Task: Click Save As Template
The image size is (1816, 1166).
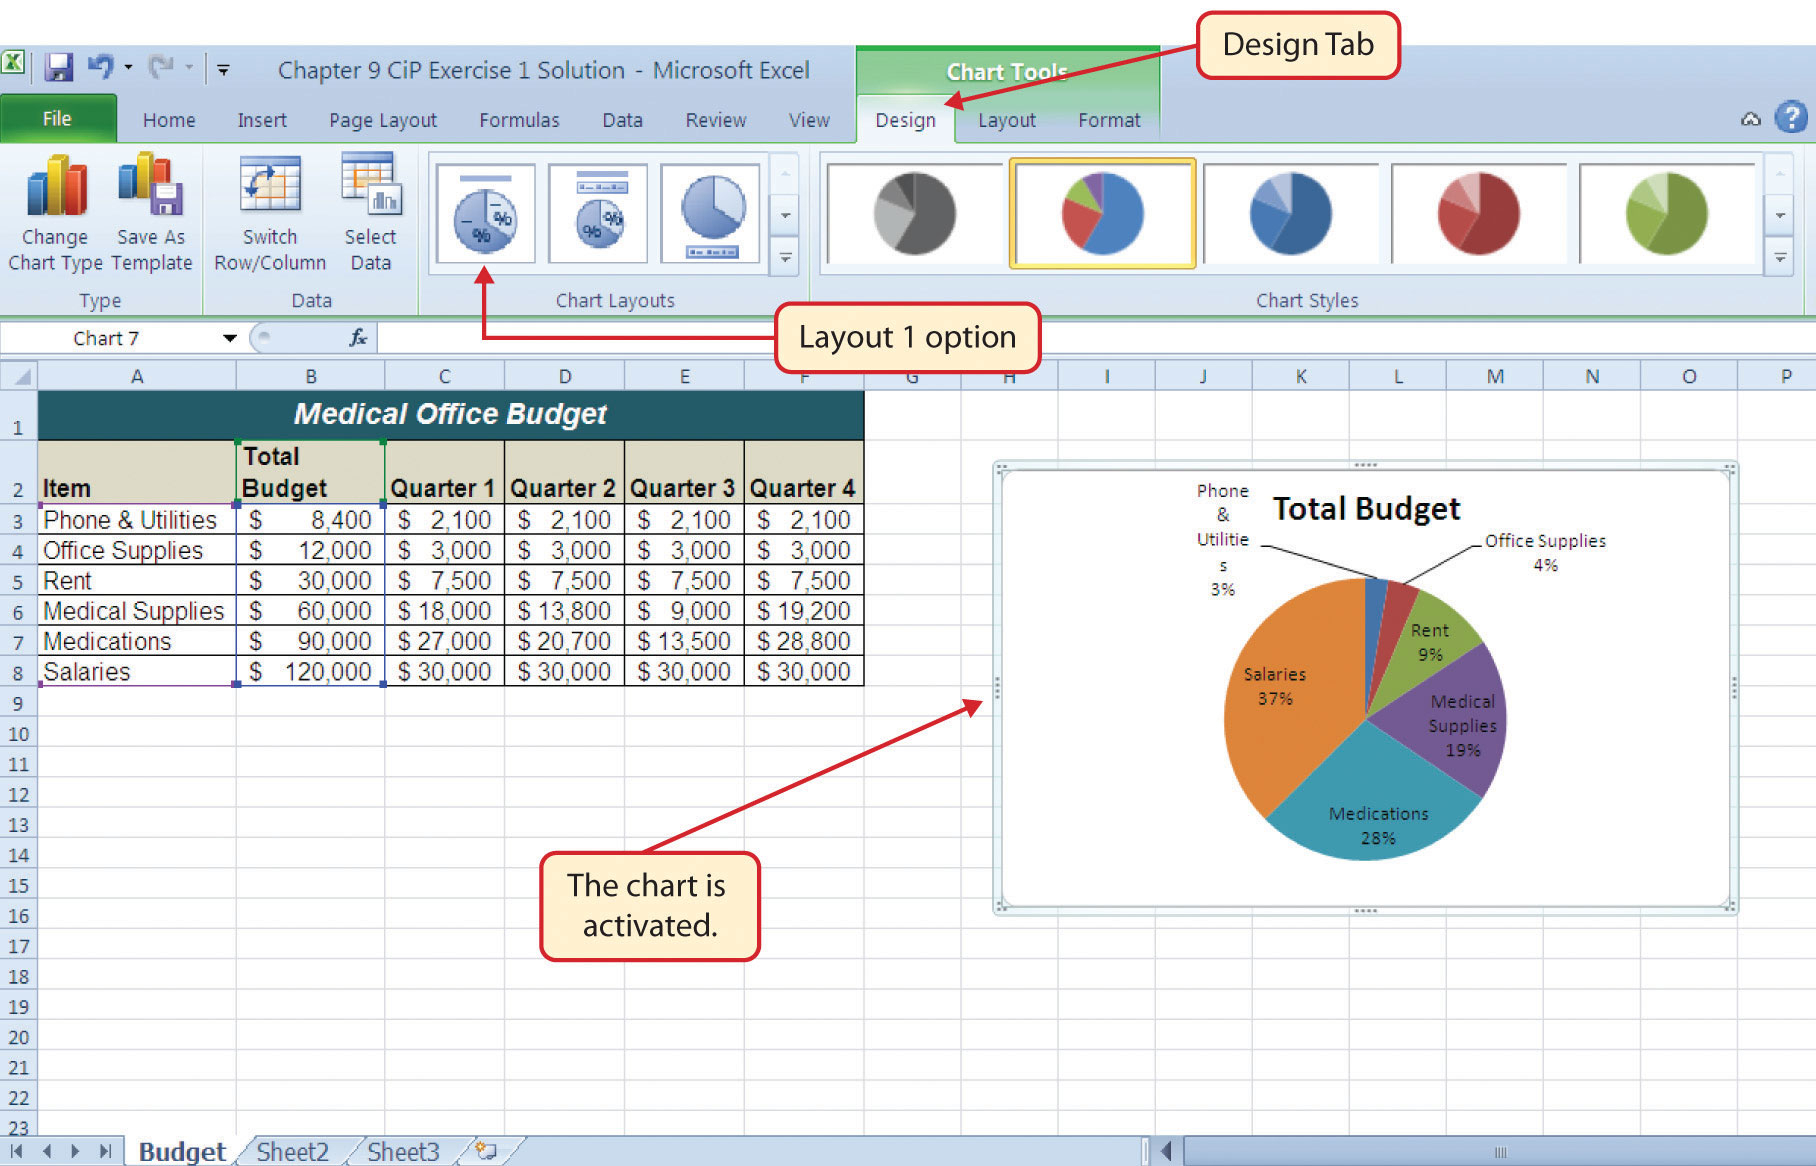Action: 150,213
